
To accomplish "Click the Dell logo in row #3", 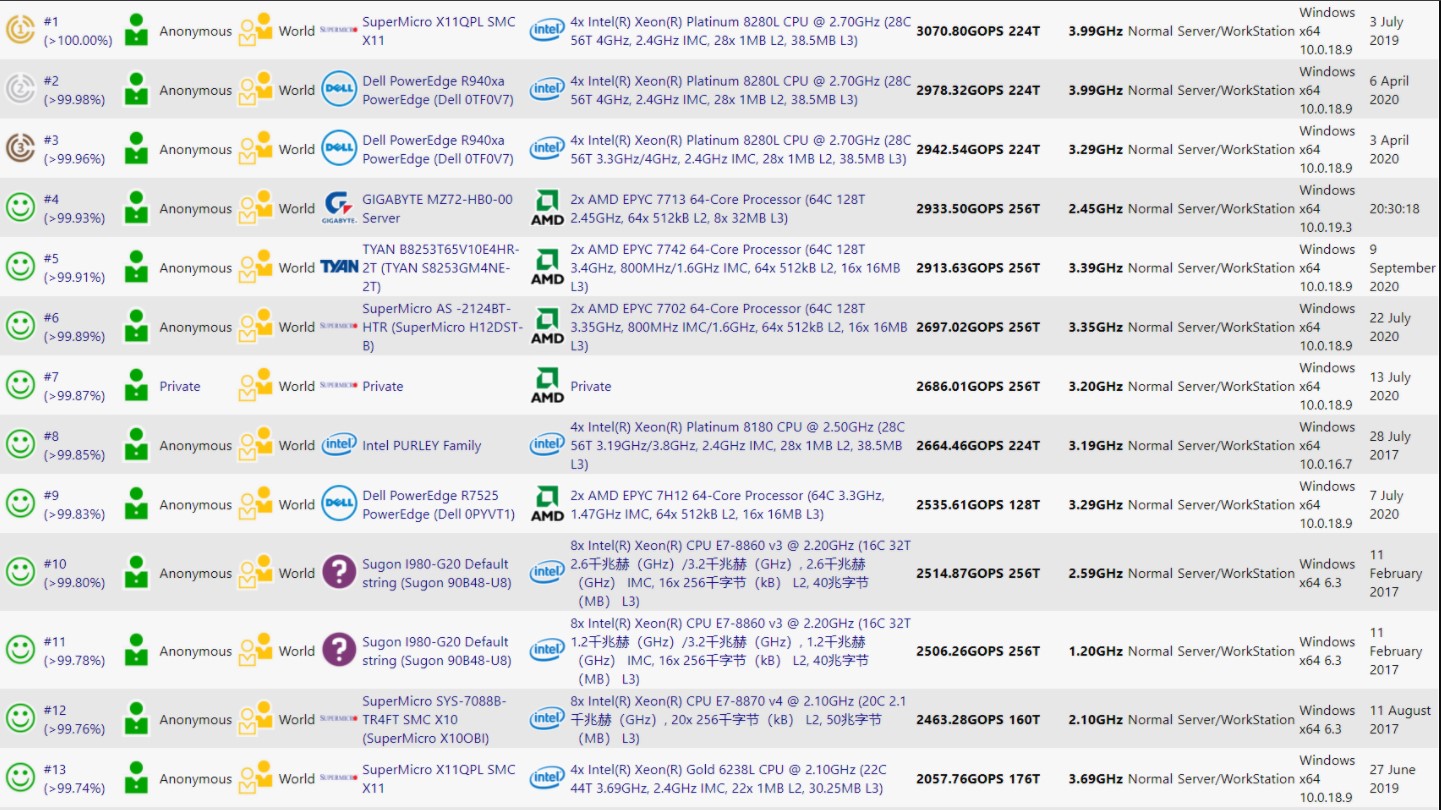I will (x=339, y=149).
